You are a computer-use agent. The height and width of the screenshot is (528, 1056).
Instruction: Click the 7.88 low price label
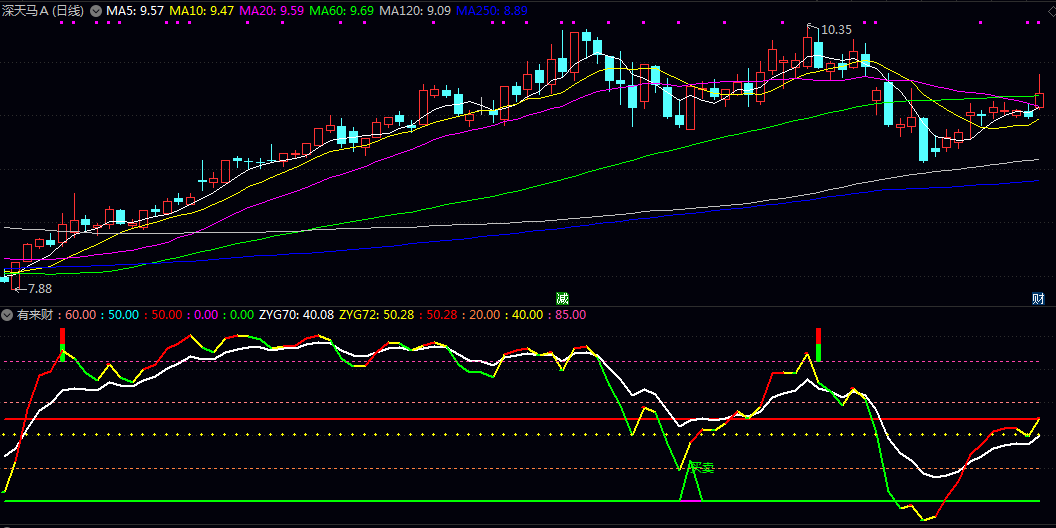40,288
